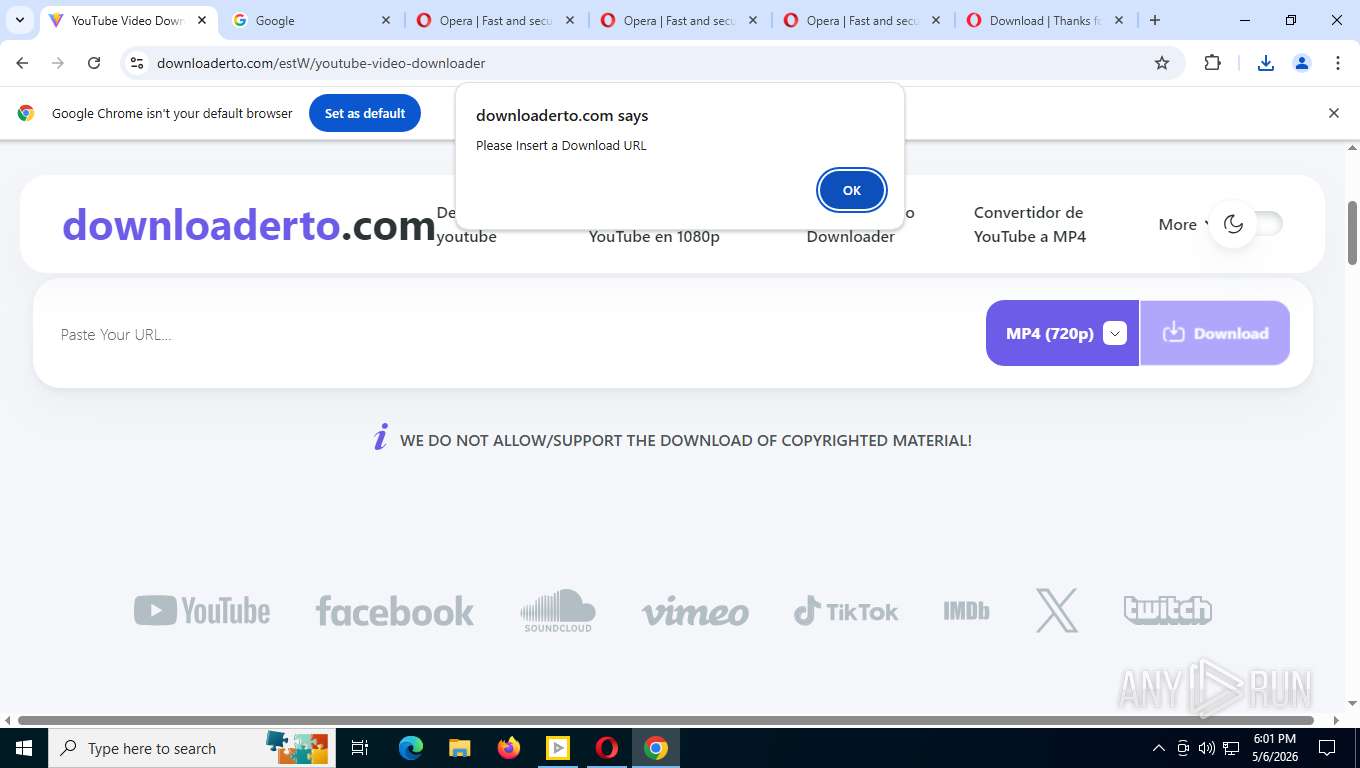The height and width of the screenshot is (768, 1360).
Task: Open the notifications center
Action: click(1327, 748)
